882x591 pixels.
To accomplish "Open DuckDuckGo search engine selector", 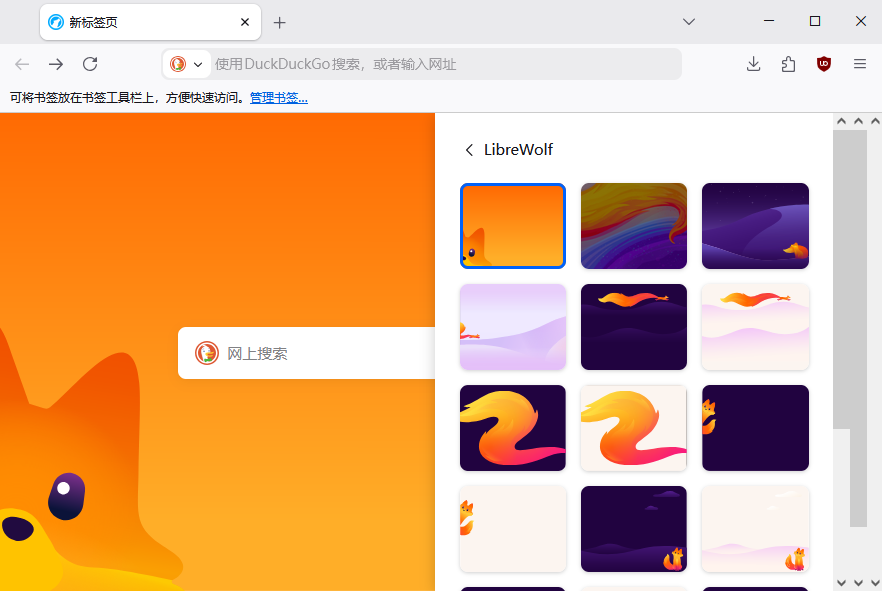I will tap(187, 64).
